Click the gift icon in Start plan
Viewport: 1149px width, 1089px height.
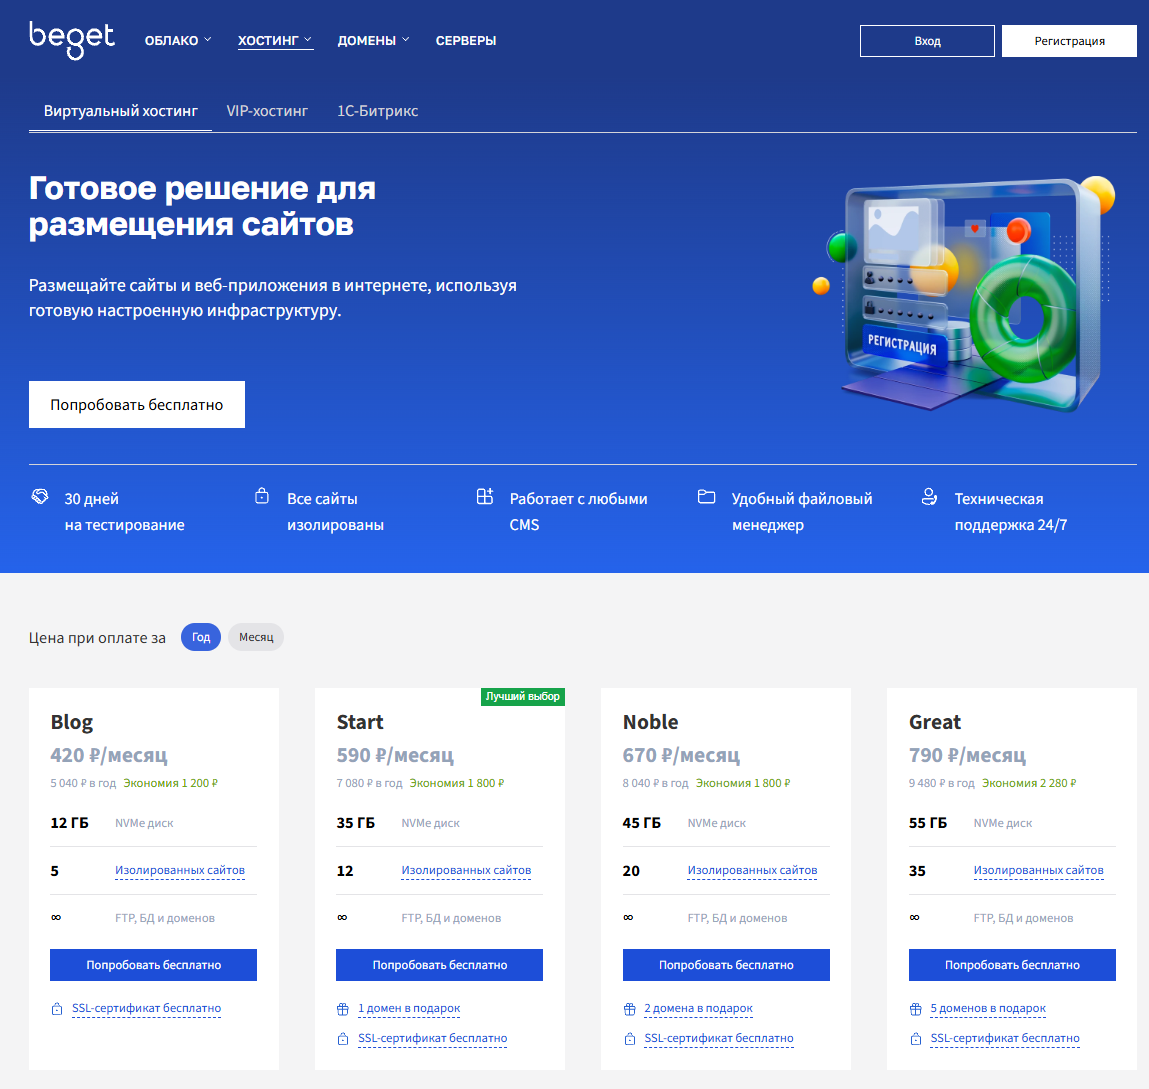tap(343, 1009)
